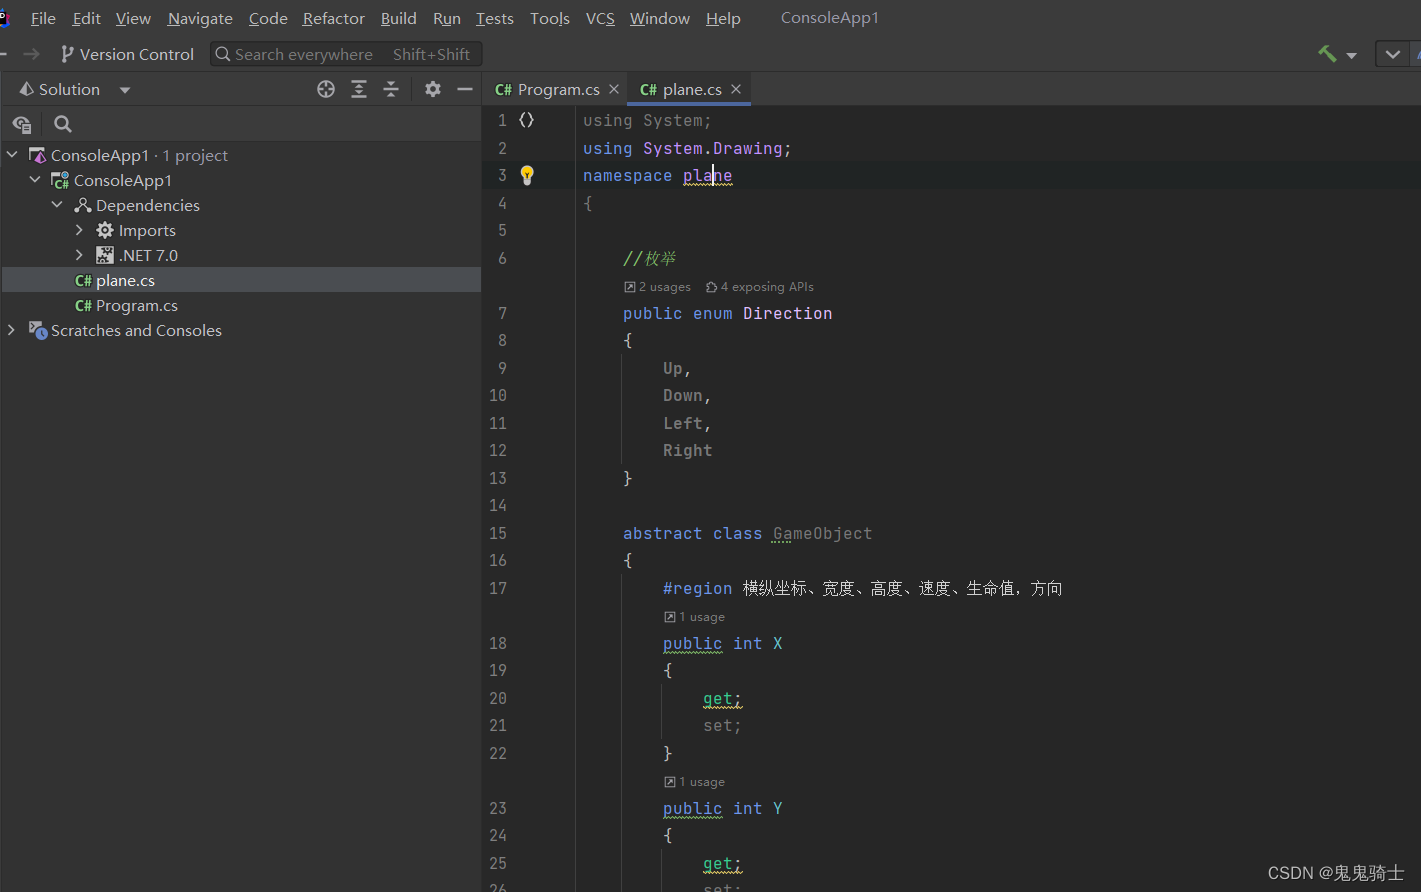
Task: Click '1 usage' hint above int X
Action: [695, 617]
